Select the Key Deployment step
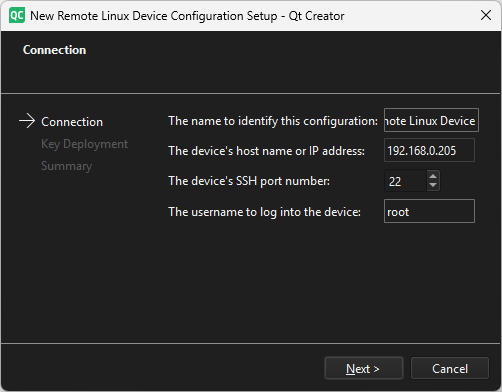502x392 pixels. pyautogui.click(x=84, y=144)
